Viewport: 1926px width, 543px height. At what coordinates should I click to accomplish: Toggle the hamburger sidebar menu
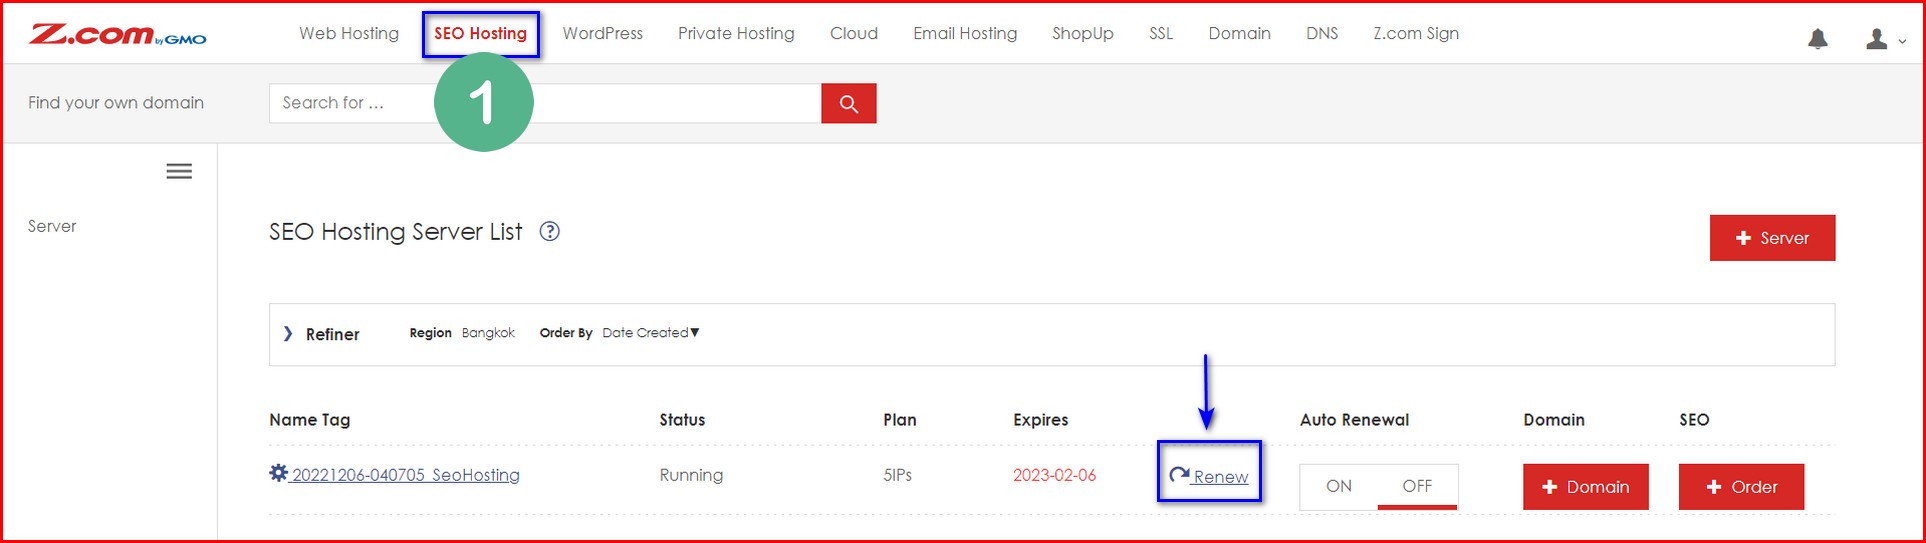click(x=179, y=171)
